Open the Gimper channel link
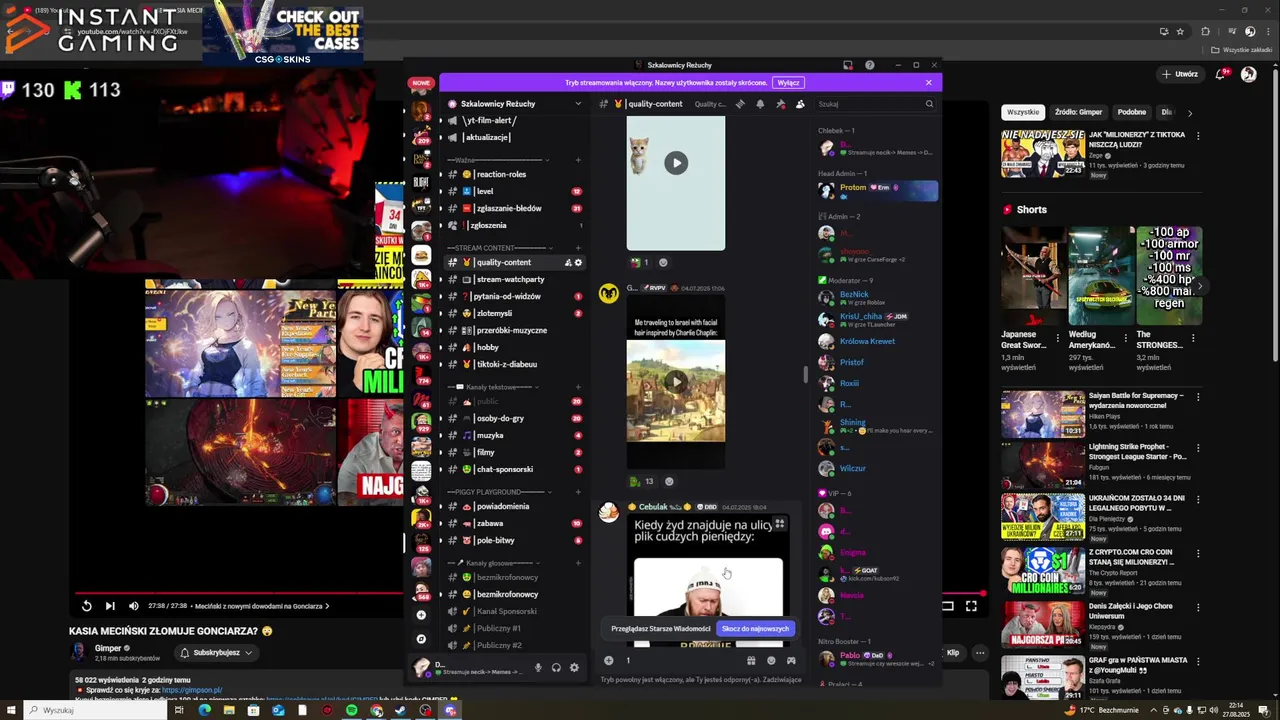The height and width of the screenshot is (720, 1280). point(108,648)
